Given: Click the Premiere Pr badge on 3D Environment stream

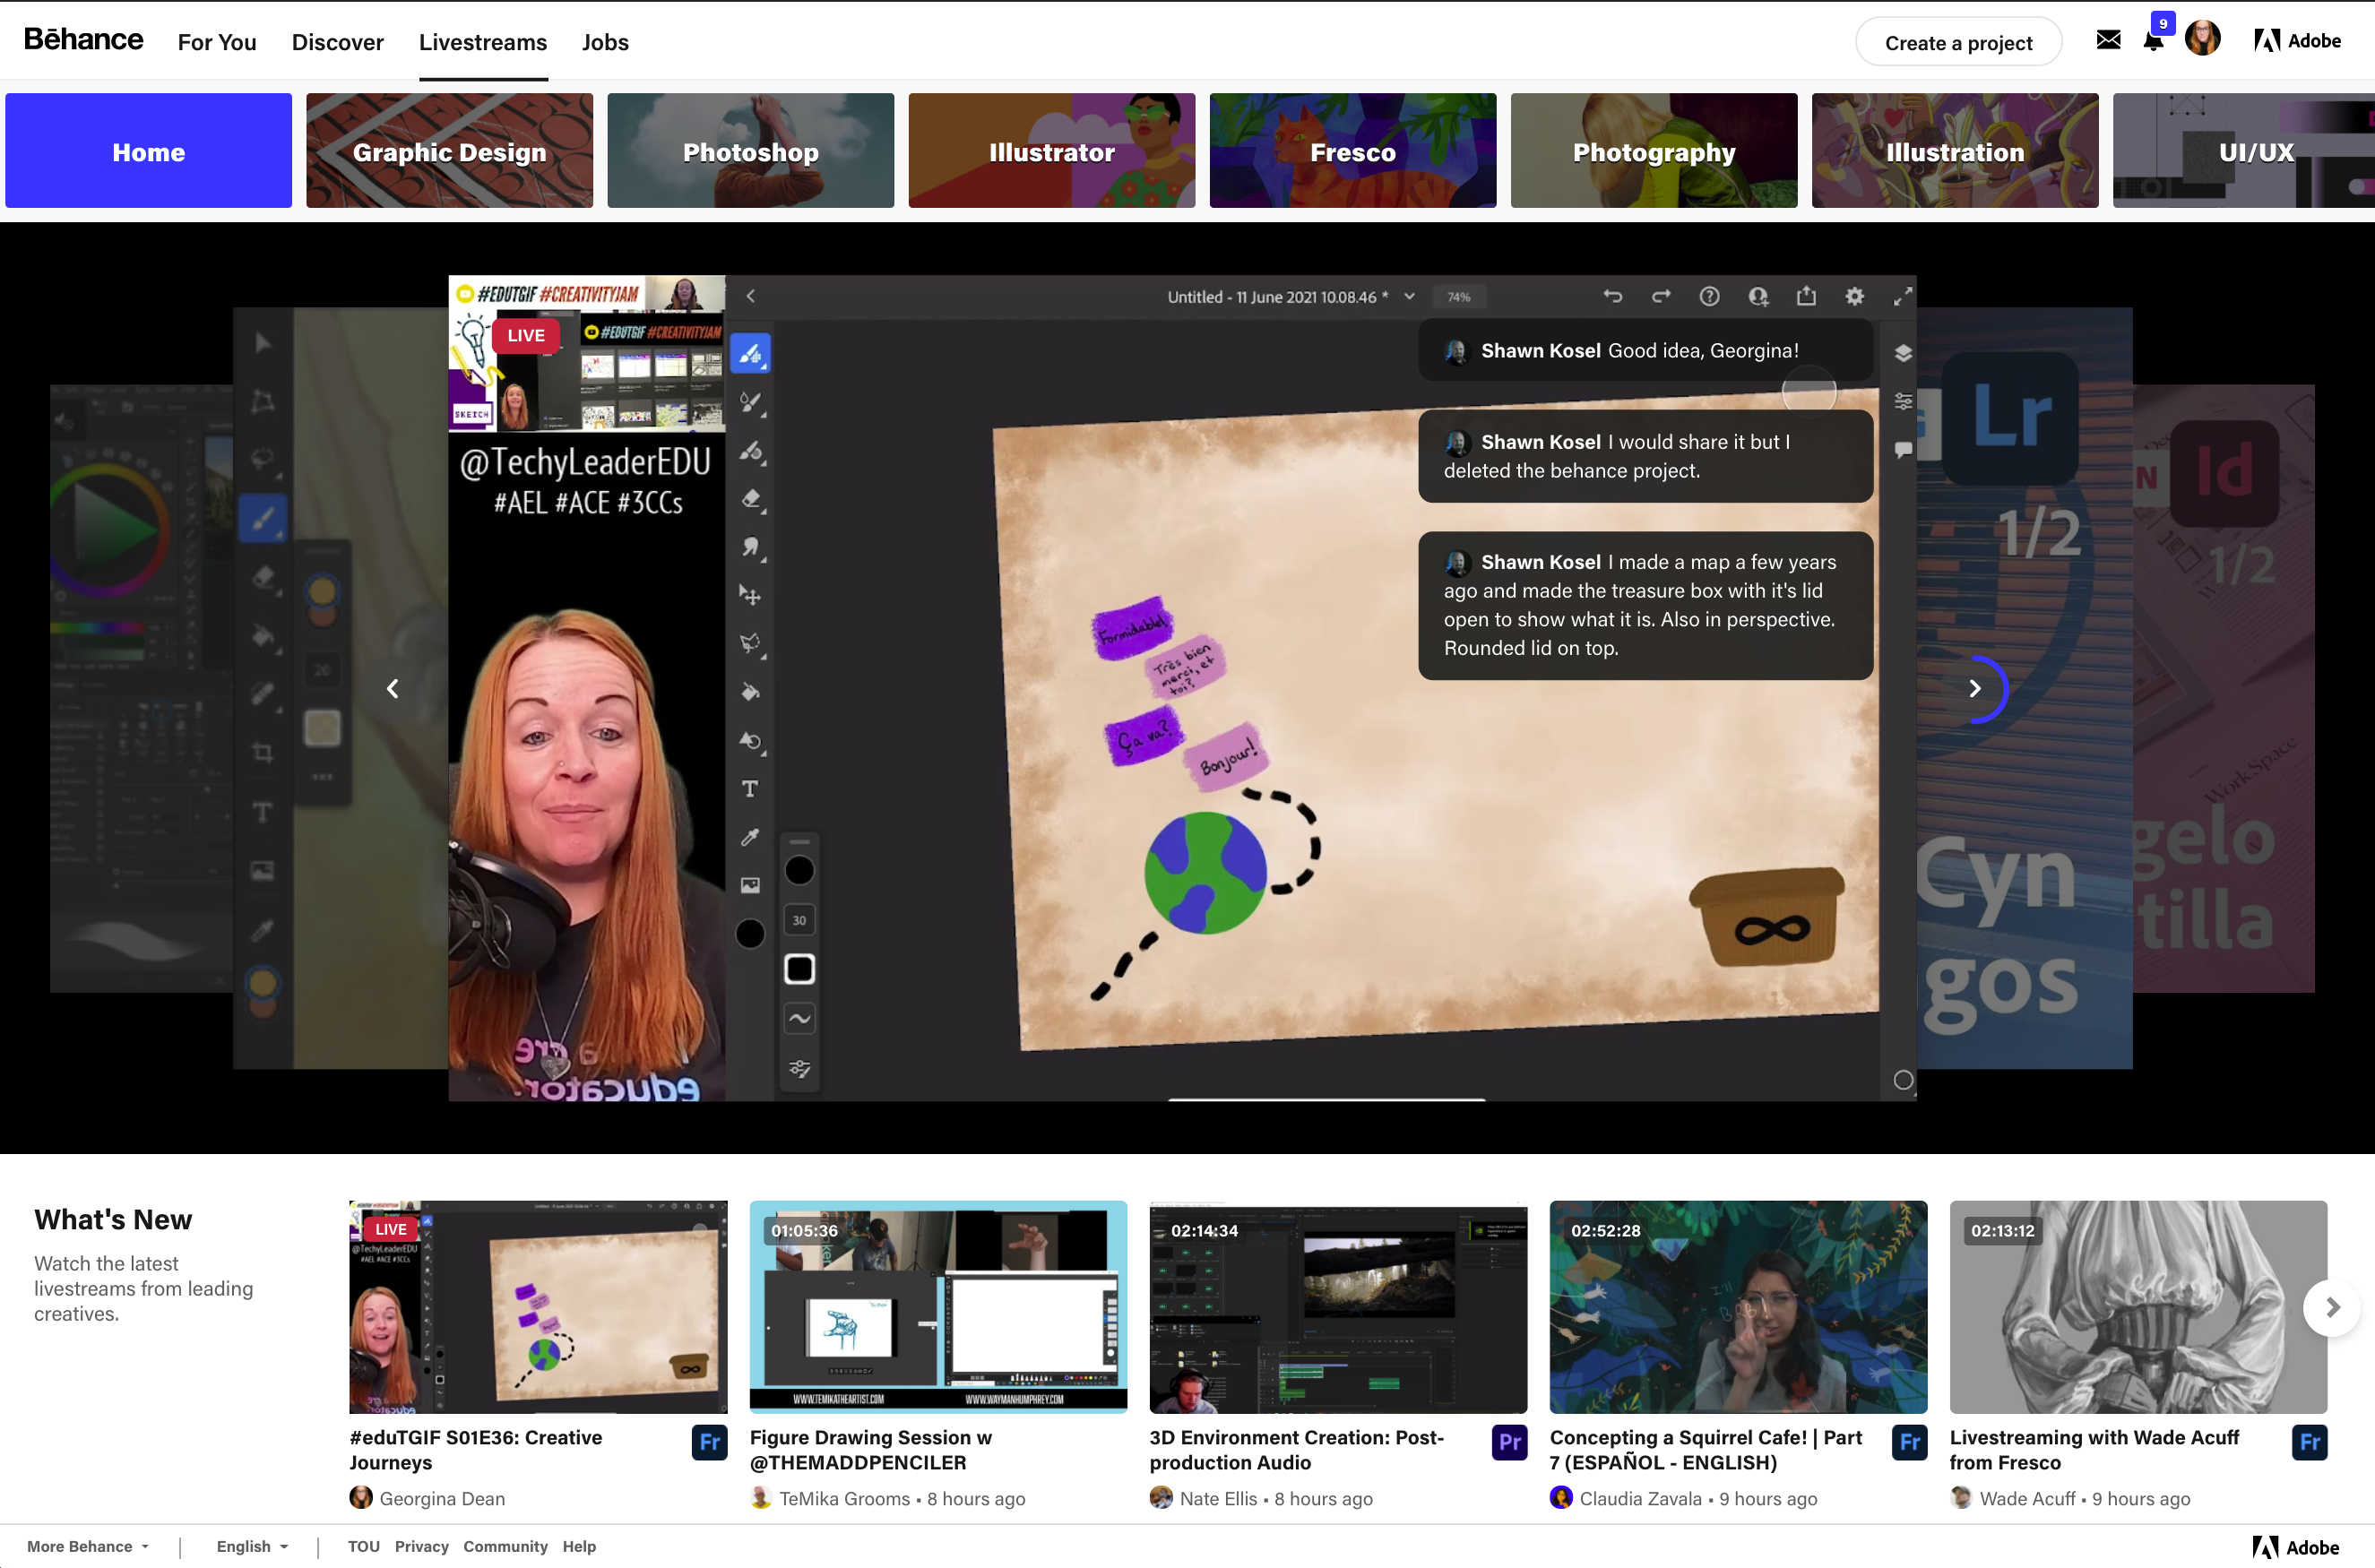Looking at the screenshot, I should point(1509,1442).
